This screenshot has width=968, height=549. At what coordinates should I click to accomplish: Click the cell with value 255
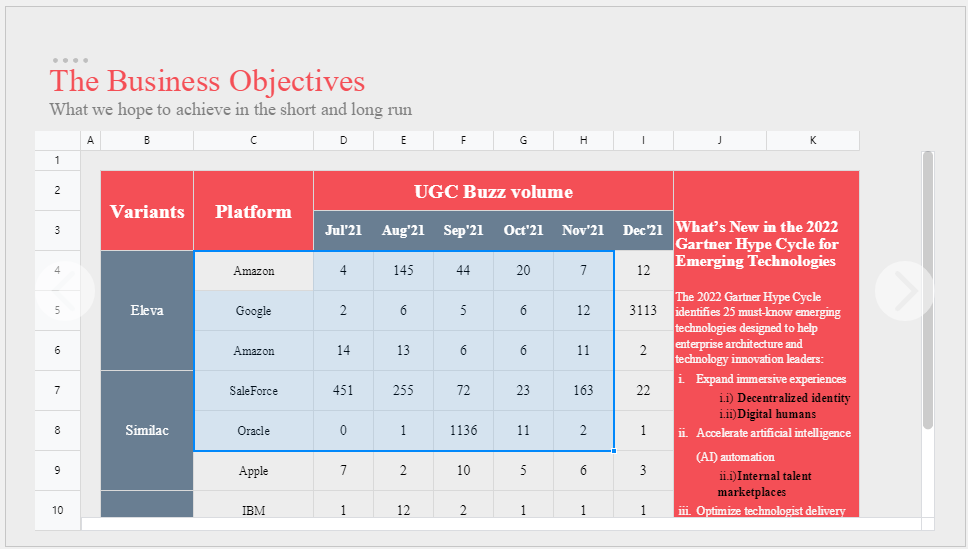coord(403,390)
